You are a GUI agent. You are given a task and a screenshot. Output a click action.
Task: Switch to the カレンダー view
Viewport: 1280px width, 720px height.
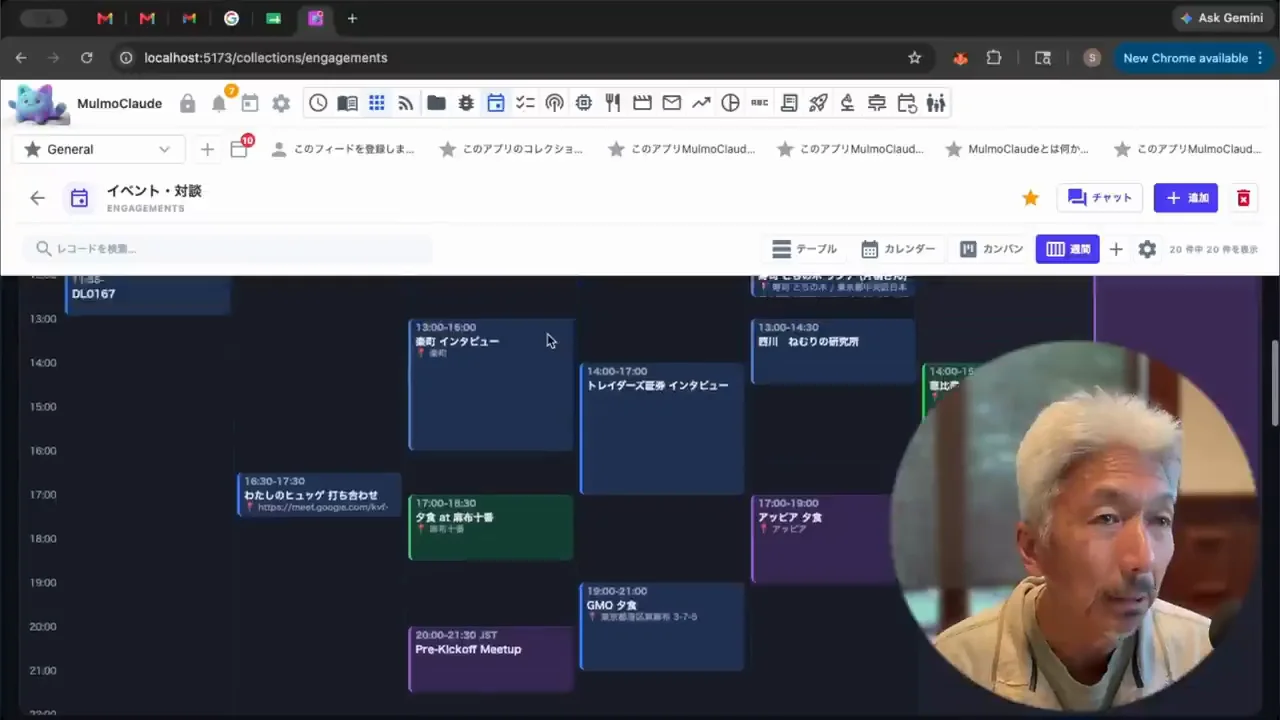click(898, 249)
